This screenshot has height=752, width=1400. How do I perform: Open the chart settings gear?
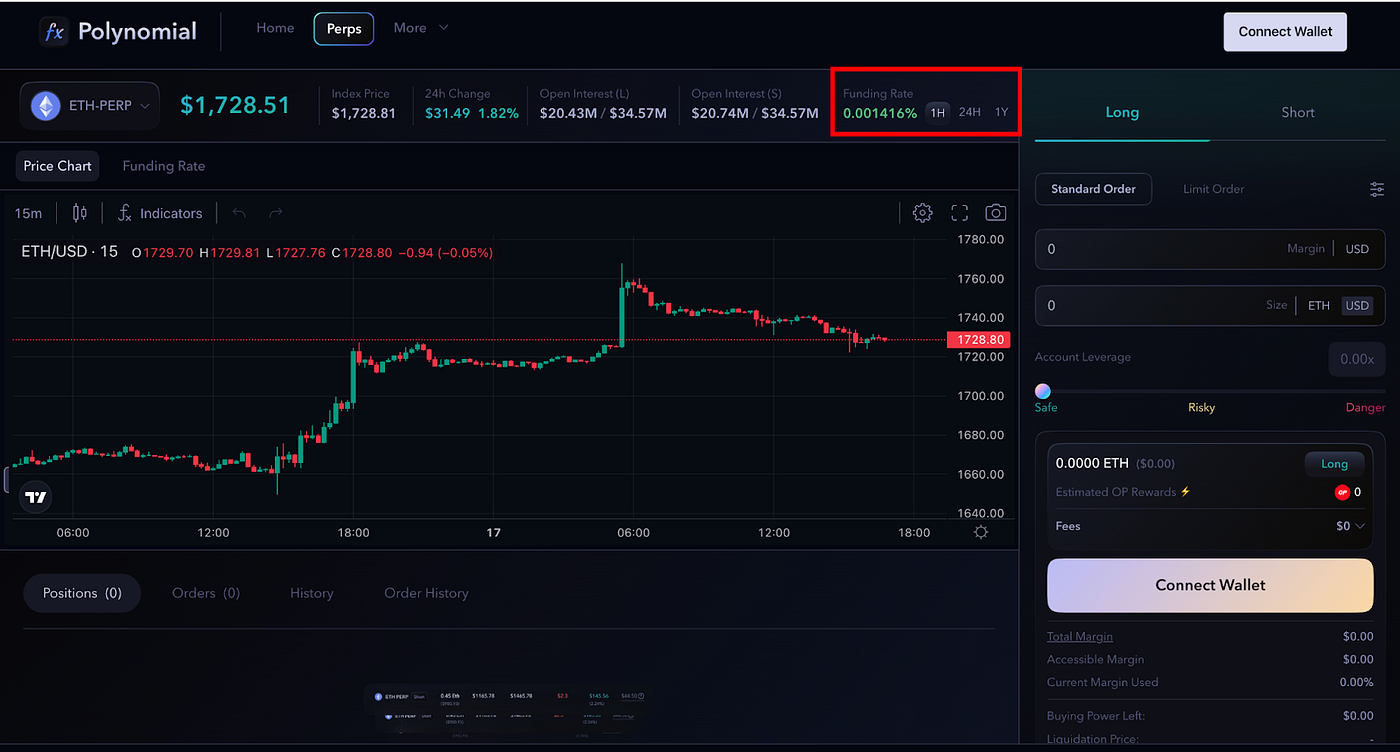pos(922,212)
